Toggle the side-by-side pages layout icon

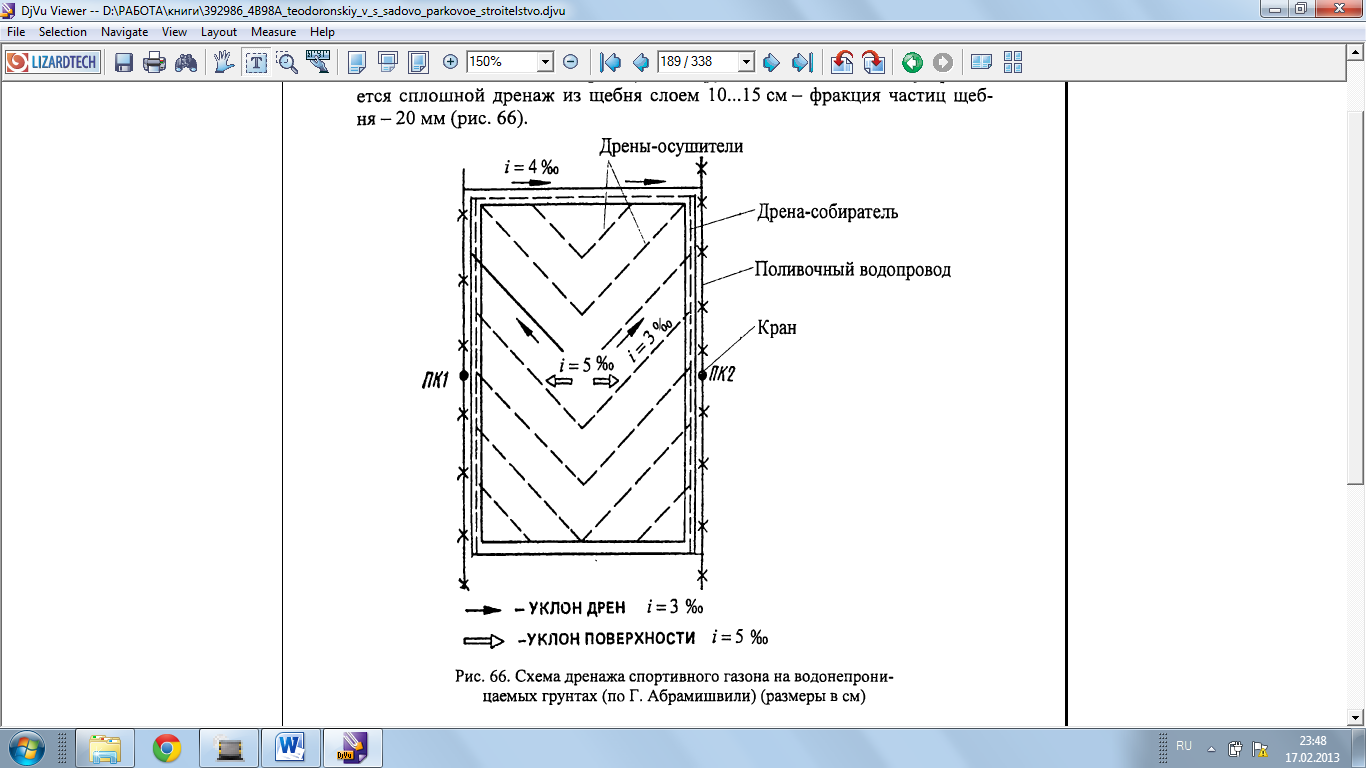pos(981,62)
